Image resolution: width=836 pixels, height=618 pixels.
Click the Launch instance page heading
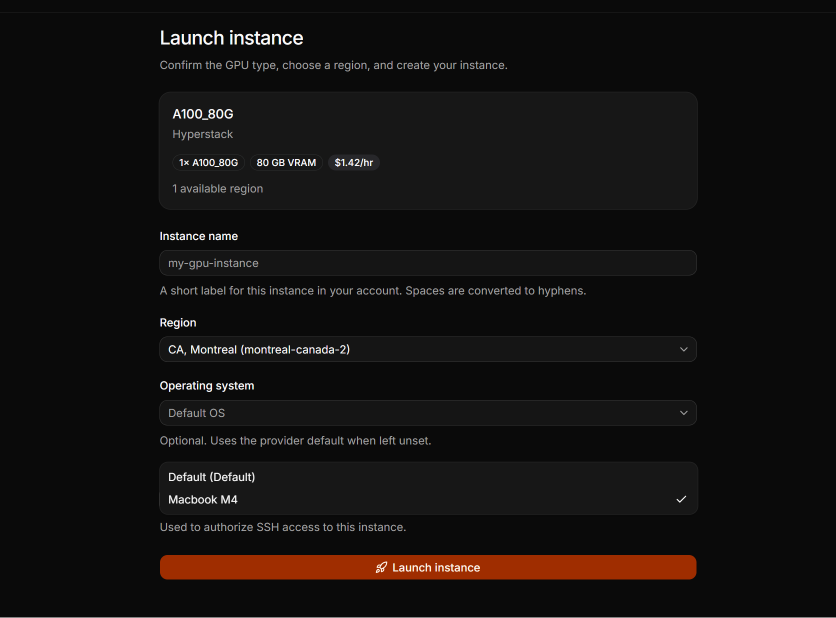pyautogui.click(x=231, y=38)
